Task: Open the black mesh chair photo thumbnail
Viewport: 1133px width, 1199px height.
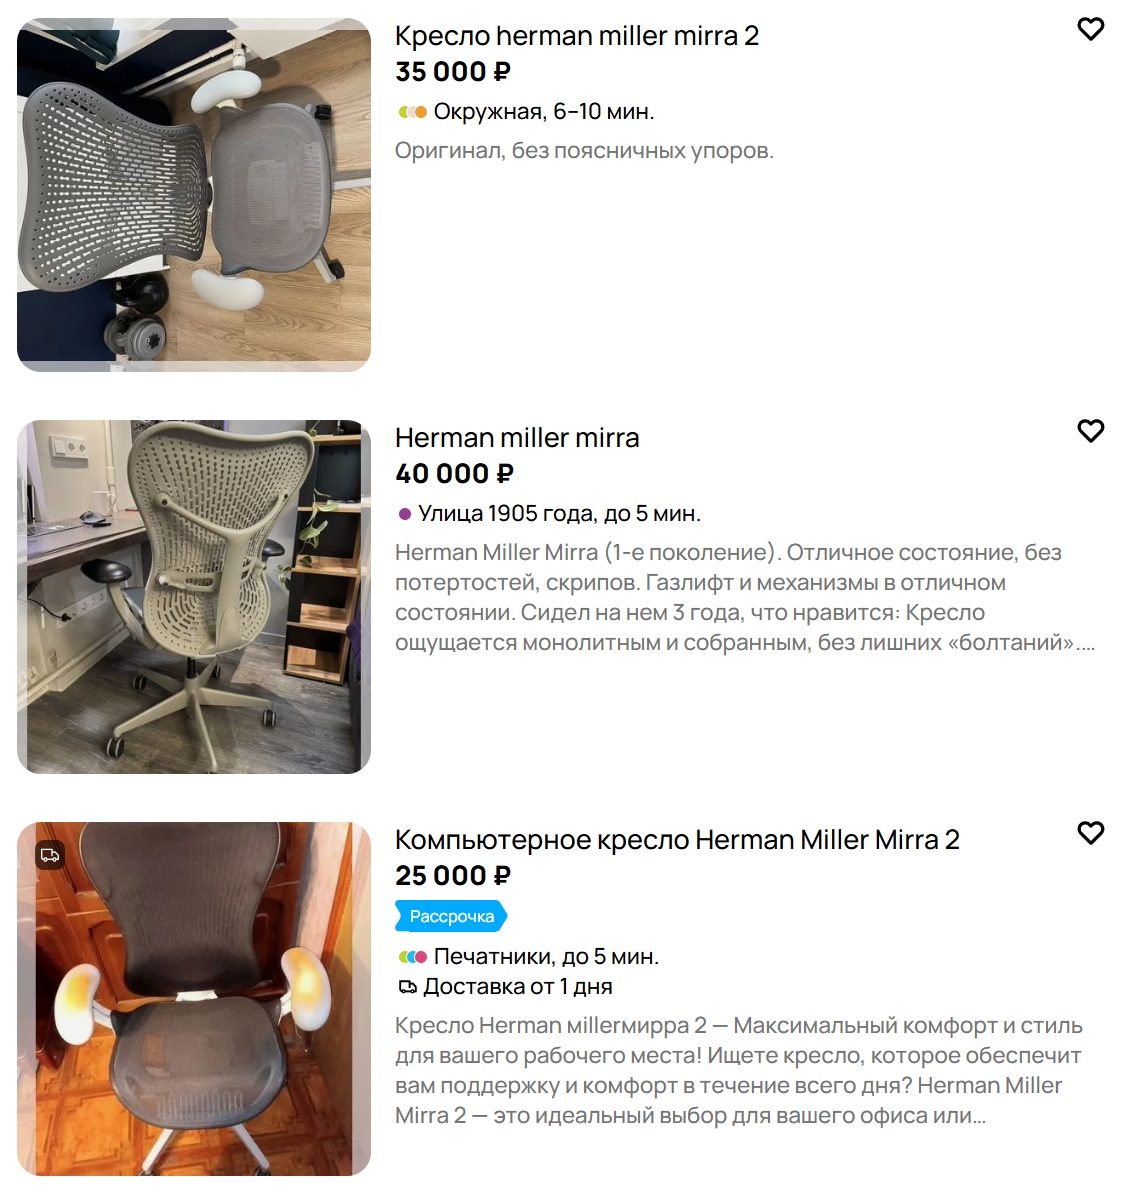Action: pos(193,999)
